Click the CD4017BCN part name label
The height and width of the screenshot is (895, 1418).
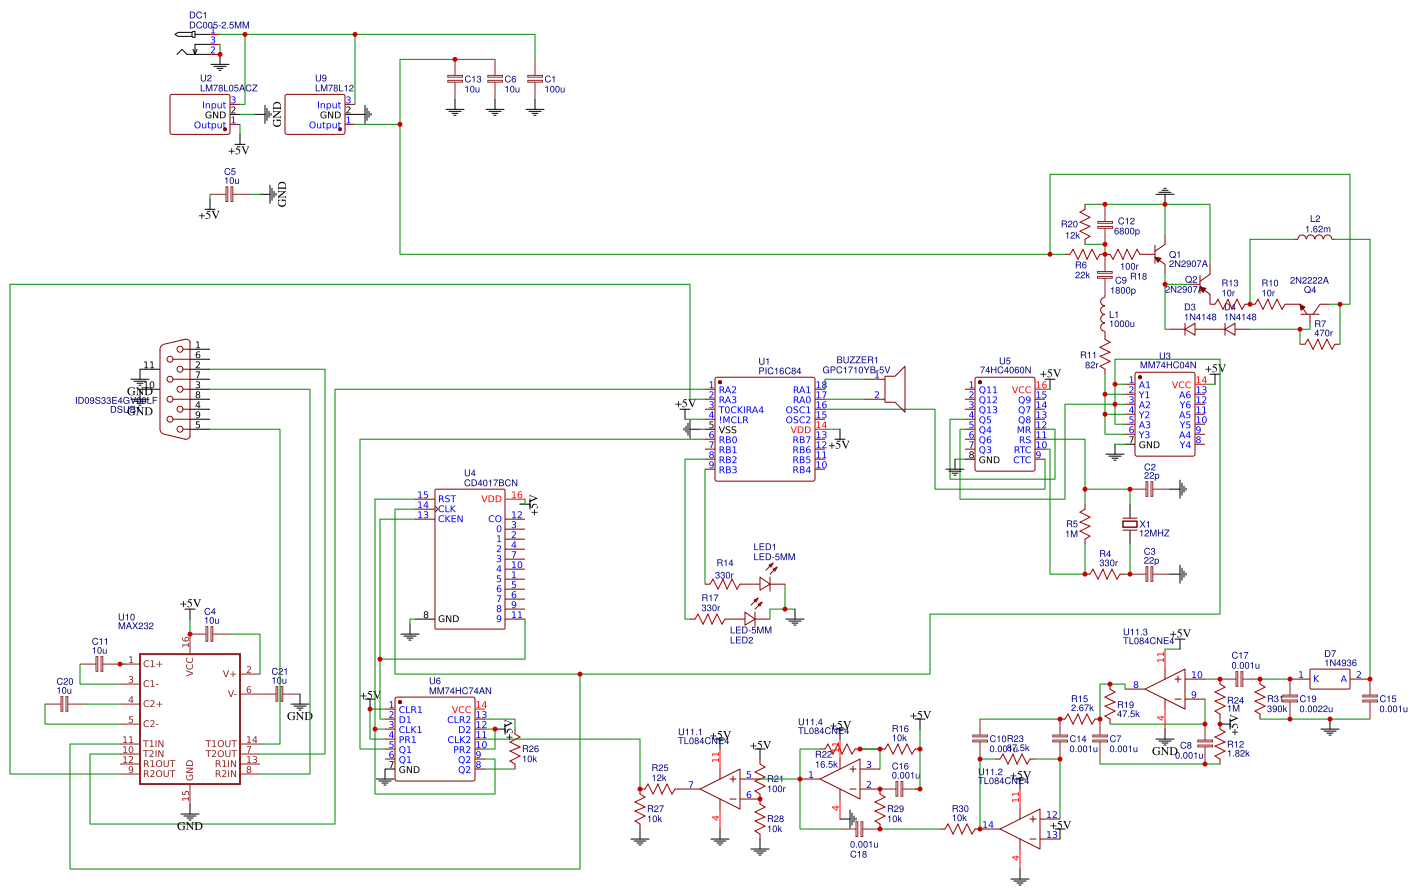click(491, 483)
